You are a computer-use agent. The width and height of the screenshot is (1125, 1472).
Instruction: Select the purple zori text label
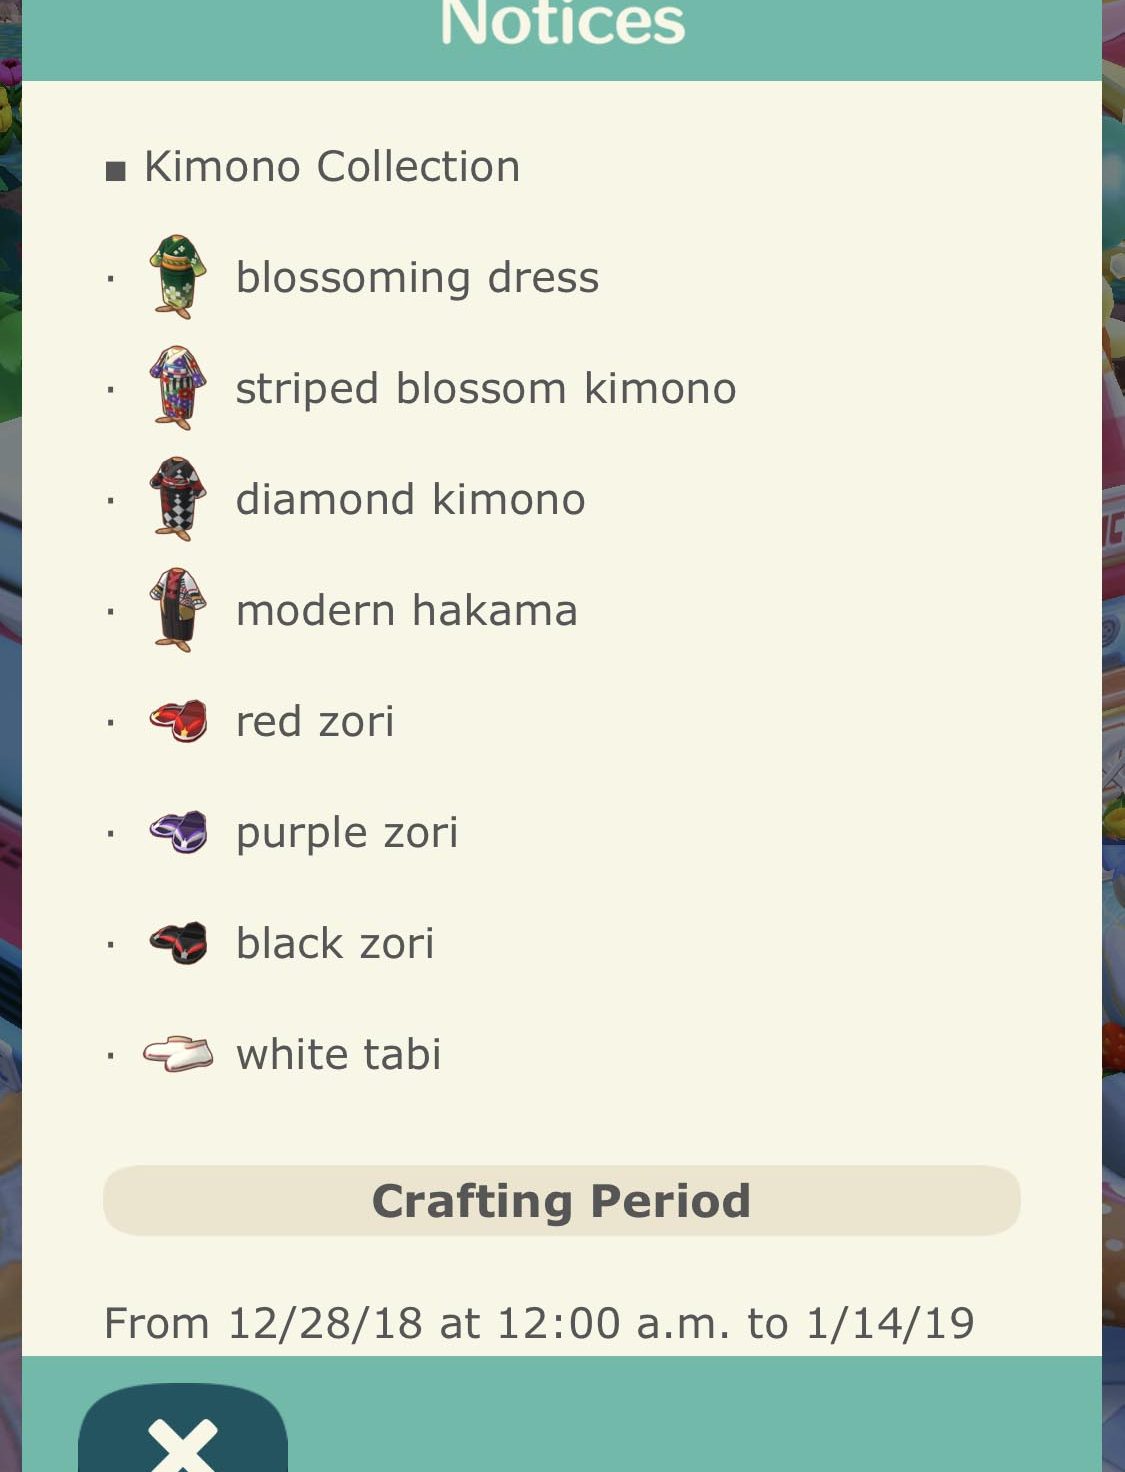[347, 833]
